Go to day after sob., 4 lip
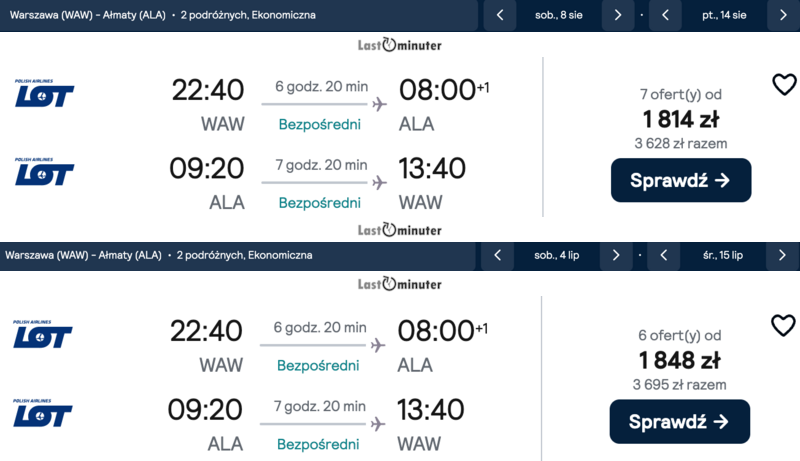The image size is (800, 461). click(x=617, y=255)
